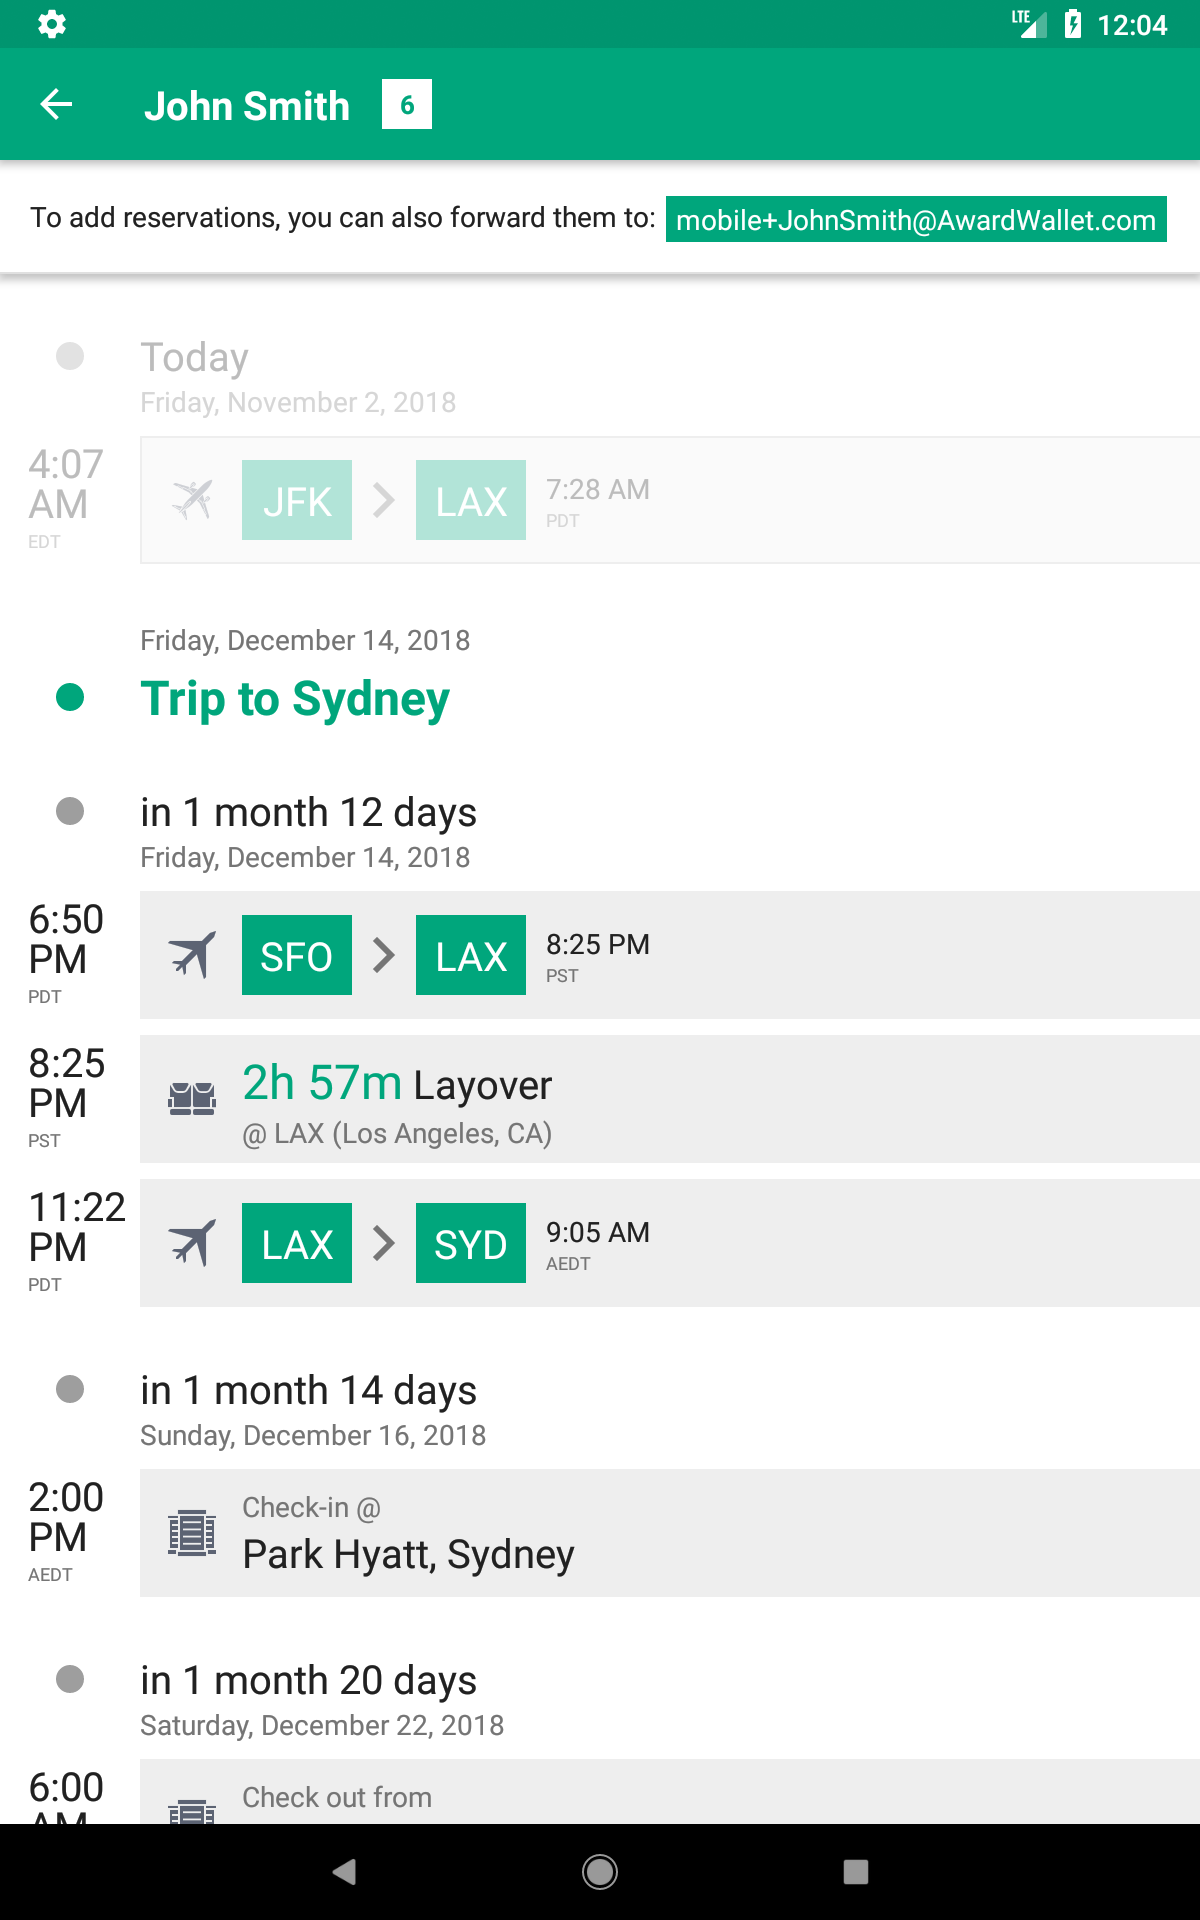1200x1920 pixels.
Task: Tap the airplane icon for SFO flight
Action: [192, 955]
